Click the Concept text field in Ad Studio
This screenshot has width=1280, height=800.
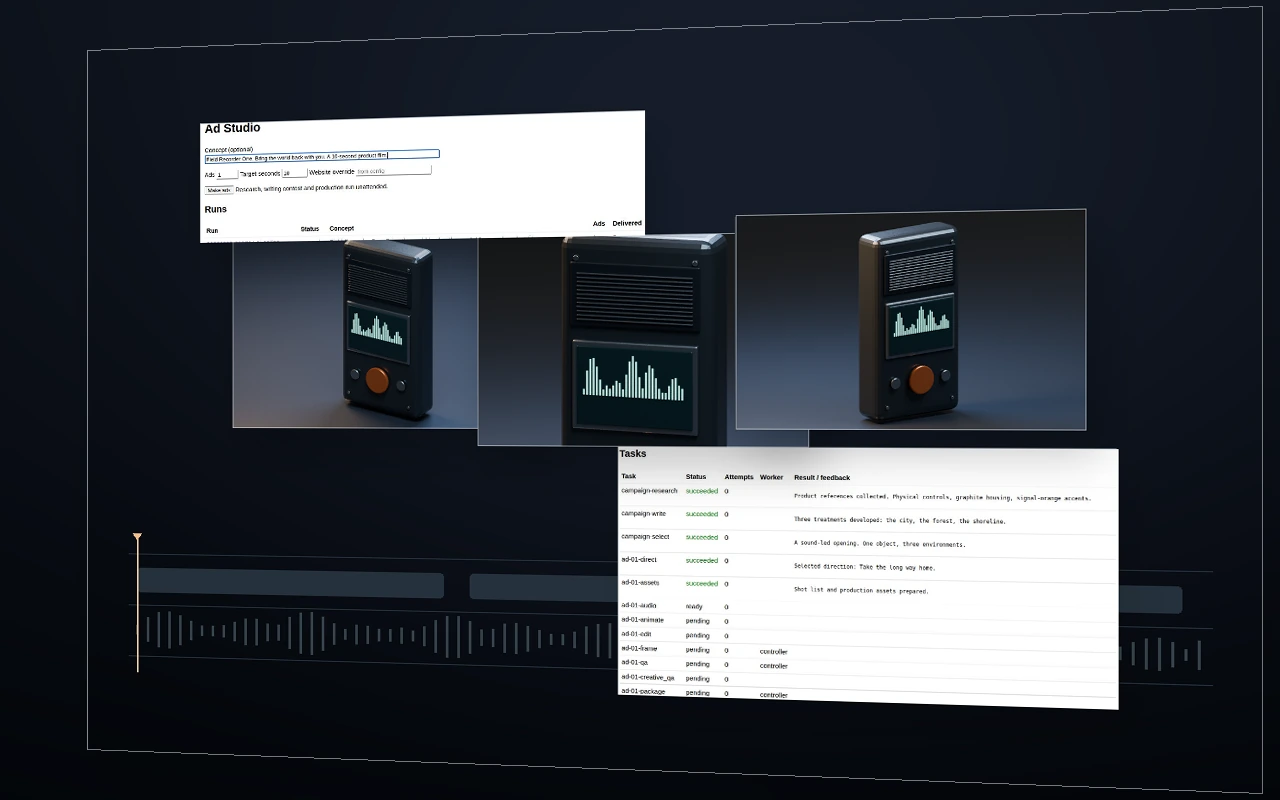(x=322, y=156)
